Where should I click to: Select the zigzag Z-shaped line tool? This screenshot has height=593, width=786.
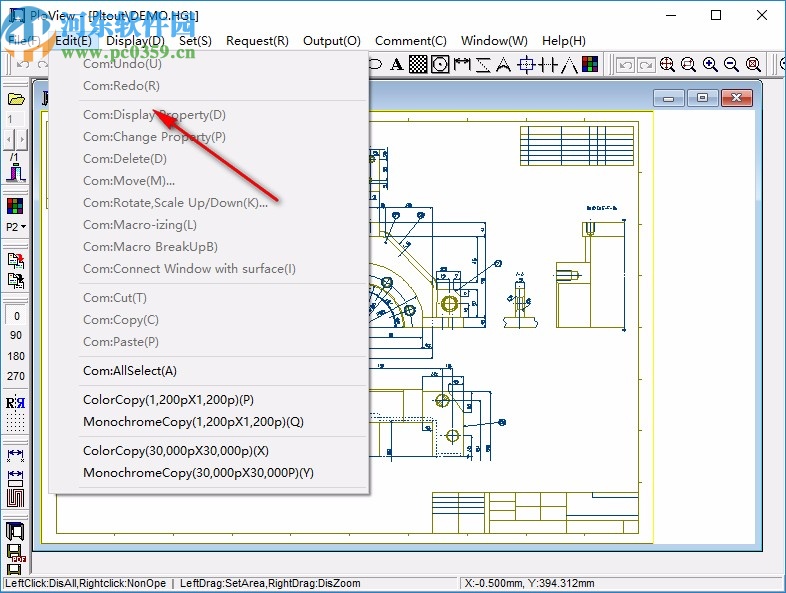click(x=483, y=65)
